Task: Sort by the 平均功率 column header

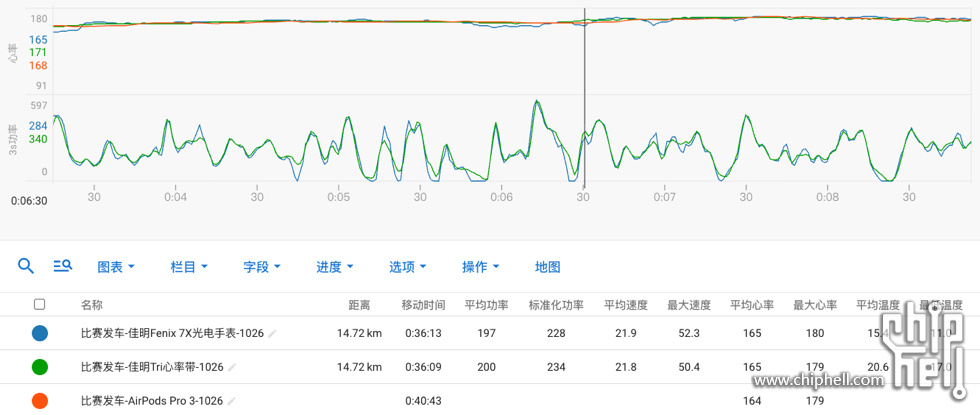Action: [486, 305]
